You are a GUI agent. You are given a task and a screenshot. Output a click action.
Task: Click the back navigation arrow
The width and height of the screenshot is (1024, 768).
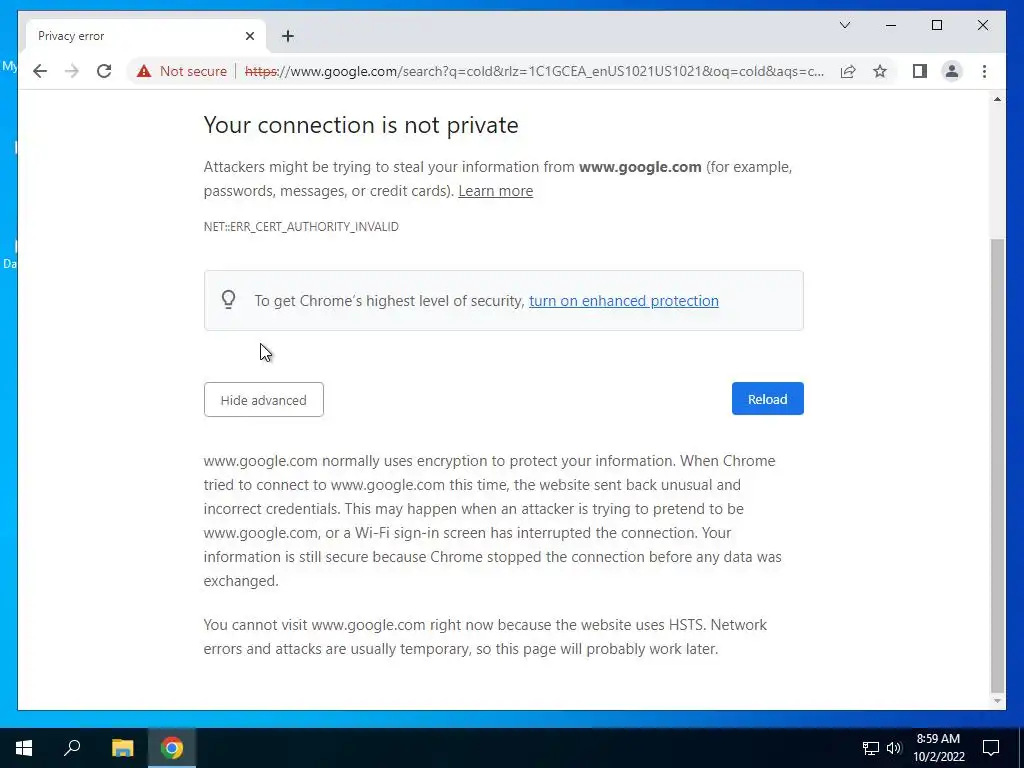(x=40, y=71)
